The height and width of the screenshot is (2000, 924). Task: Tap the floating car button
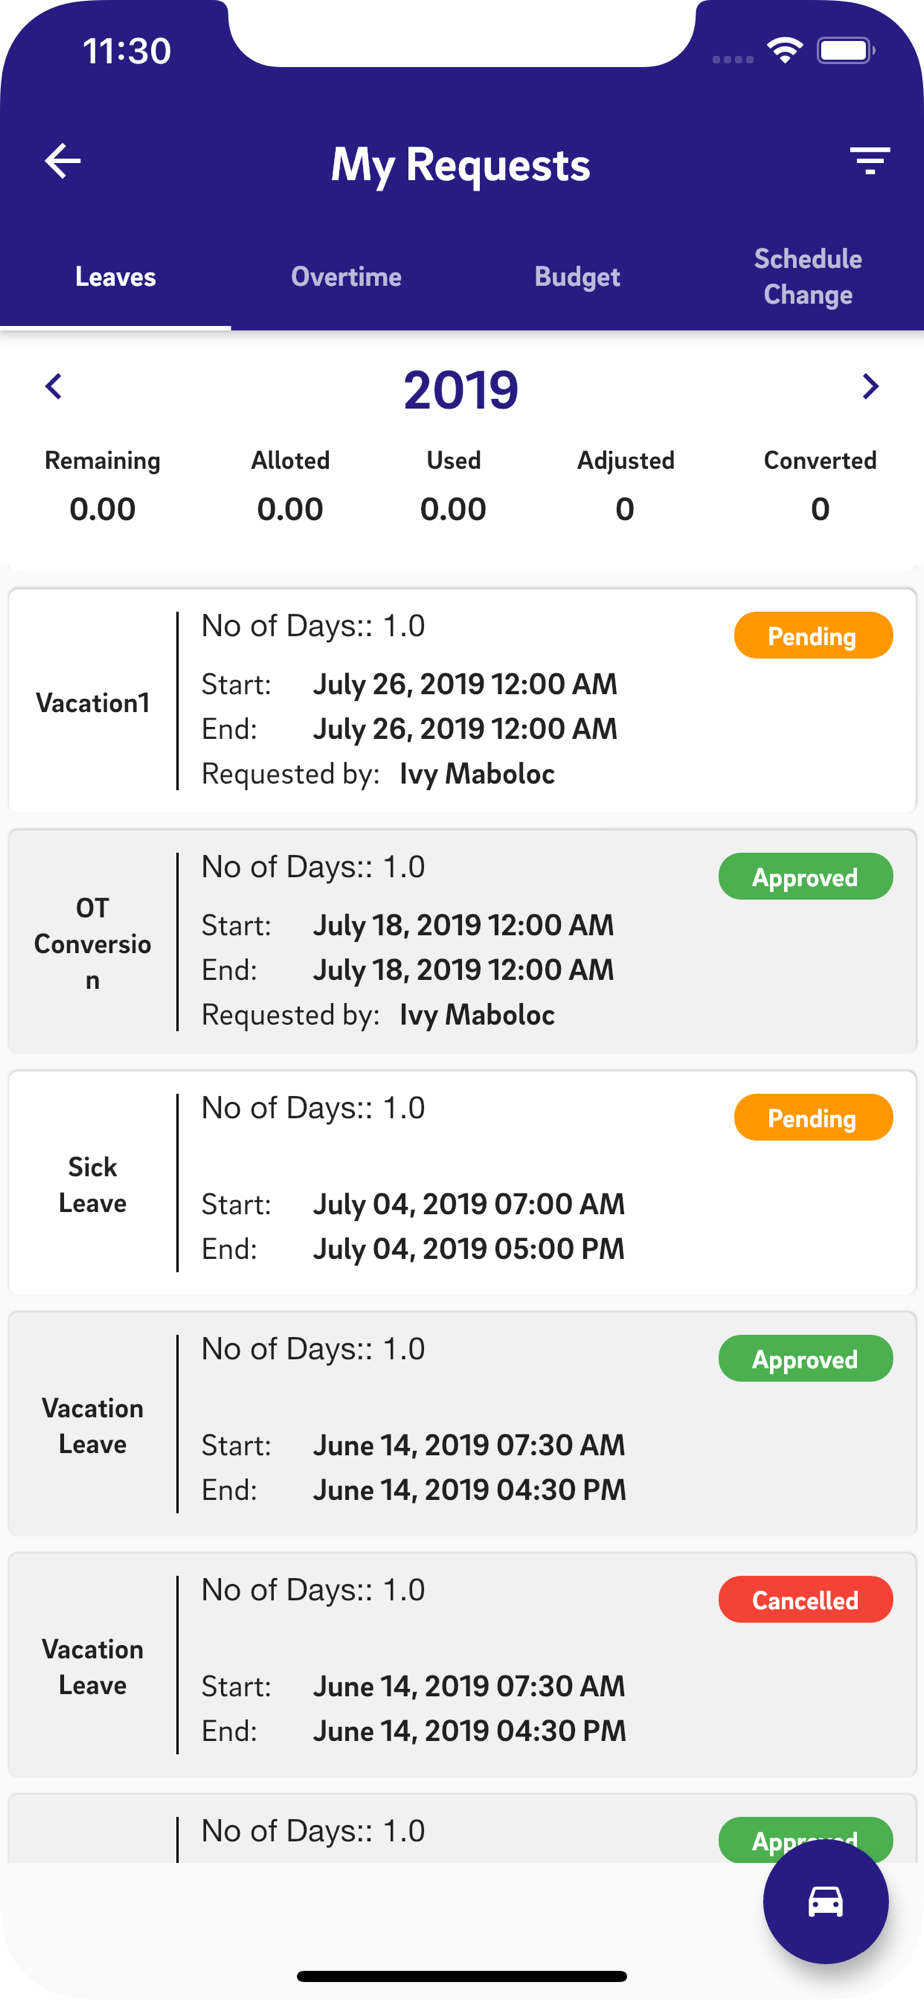(x=825, y=1901)
